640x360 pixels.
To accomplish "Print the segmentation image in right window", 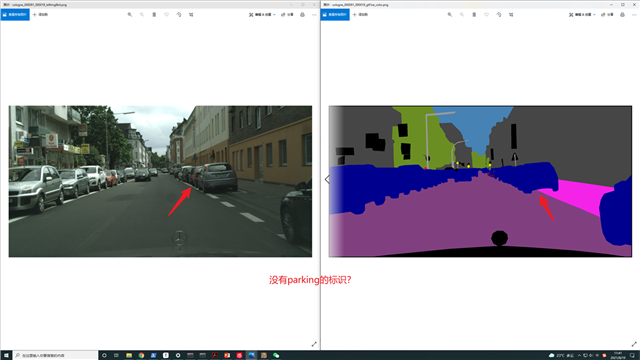I will [622, 15].
